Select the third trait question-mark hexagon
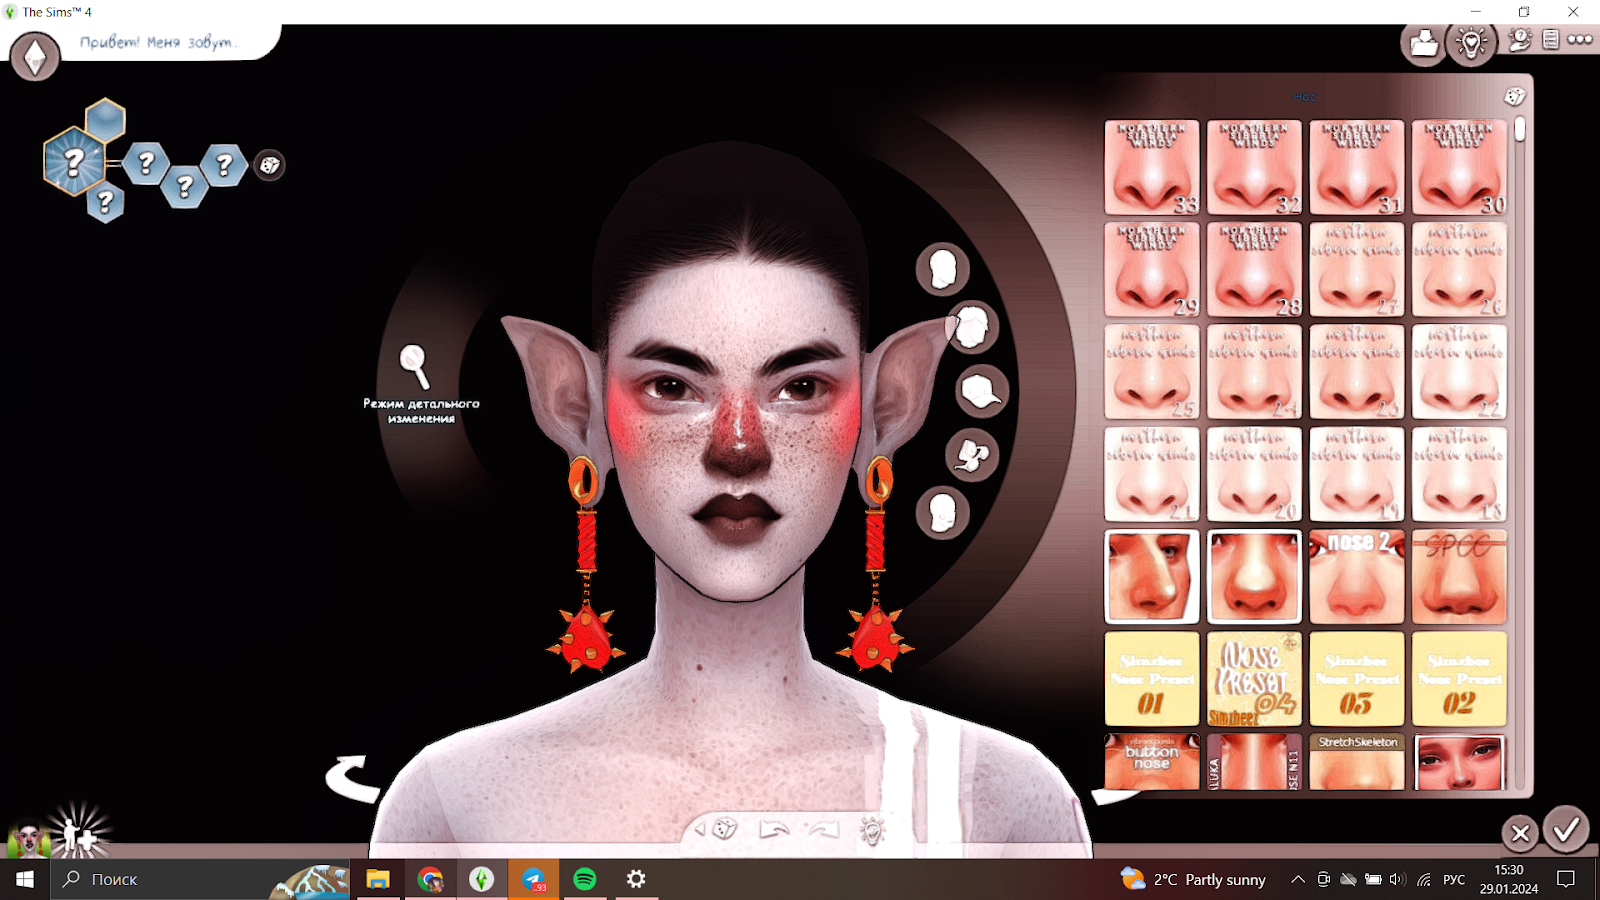The height and width of the screenshot is (900, 1600). pyautogui.click(x=224, y=164)
